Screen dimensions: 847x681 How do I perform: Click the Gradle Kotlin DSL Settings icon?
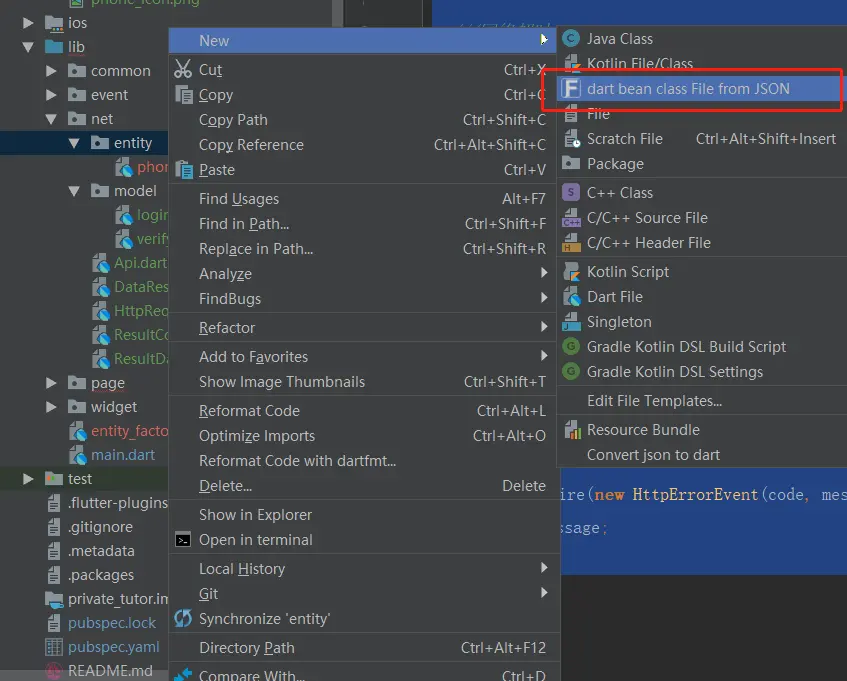point(571,371)
